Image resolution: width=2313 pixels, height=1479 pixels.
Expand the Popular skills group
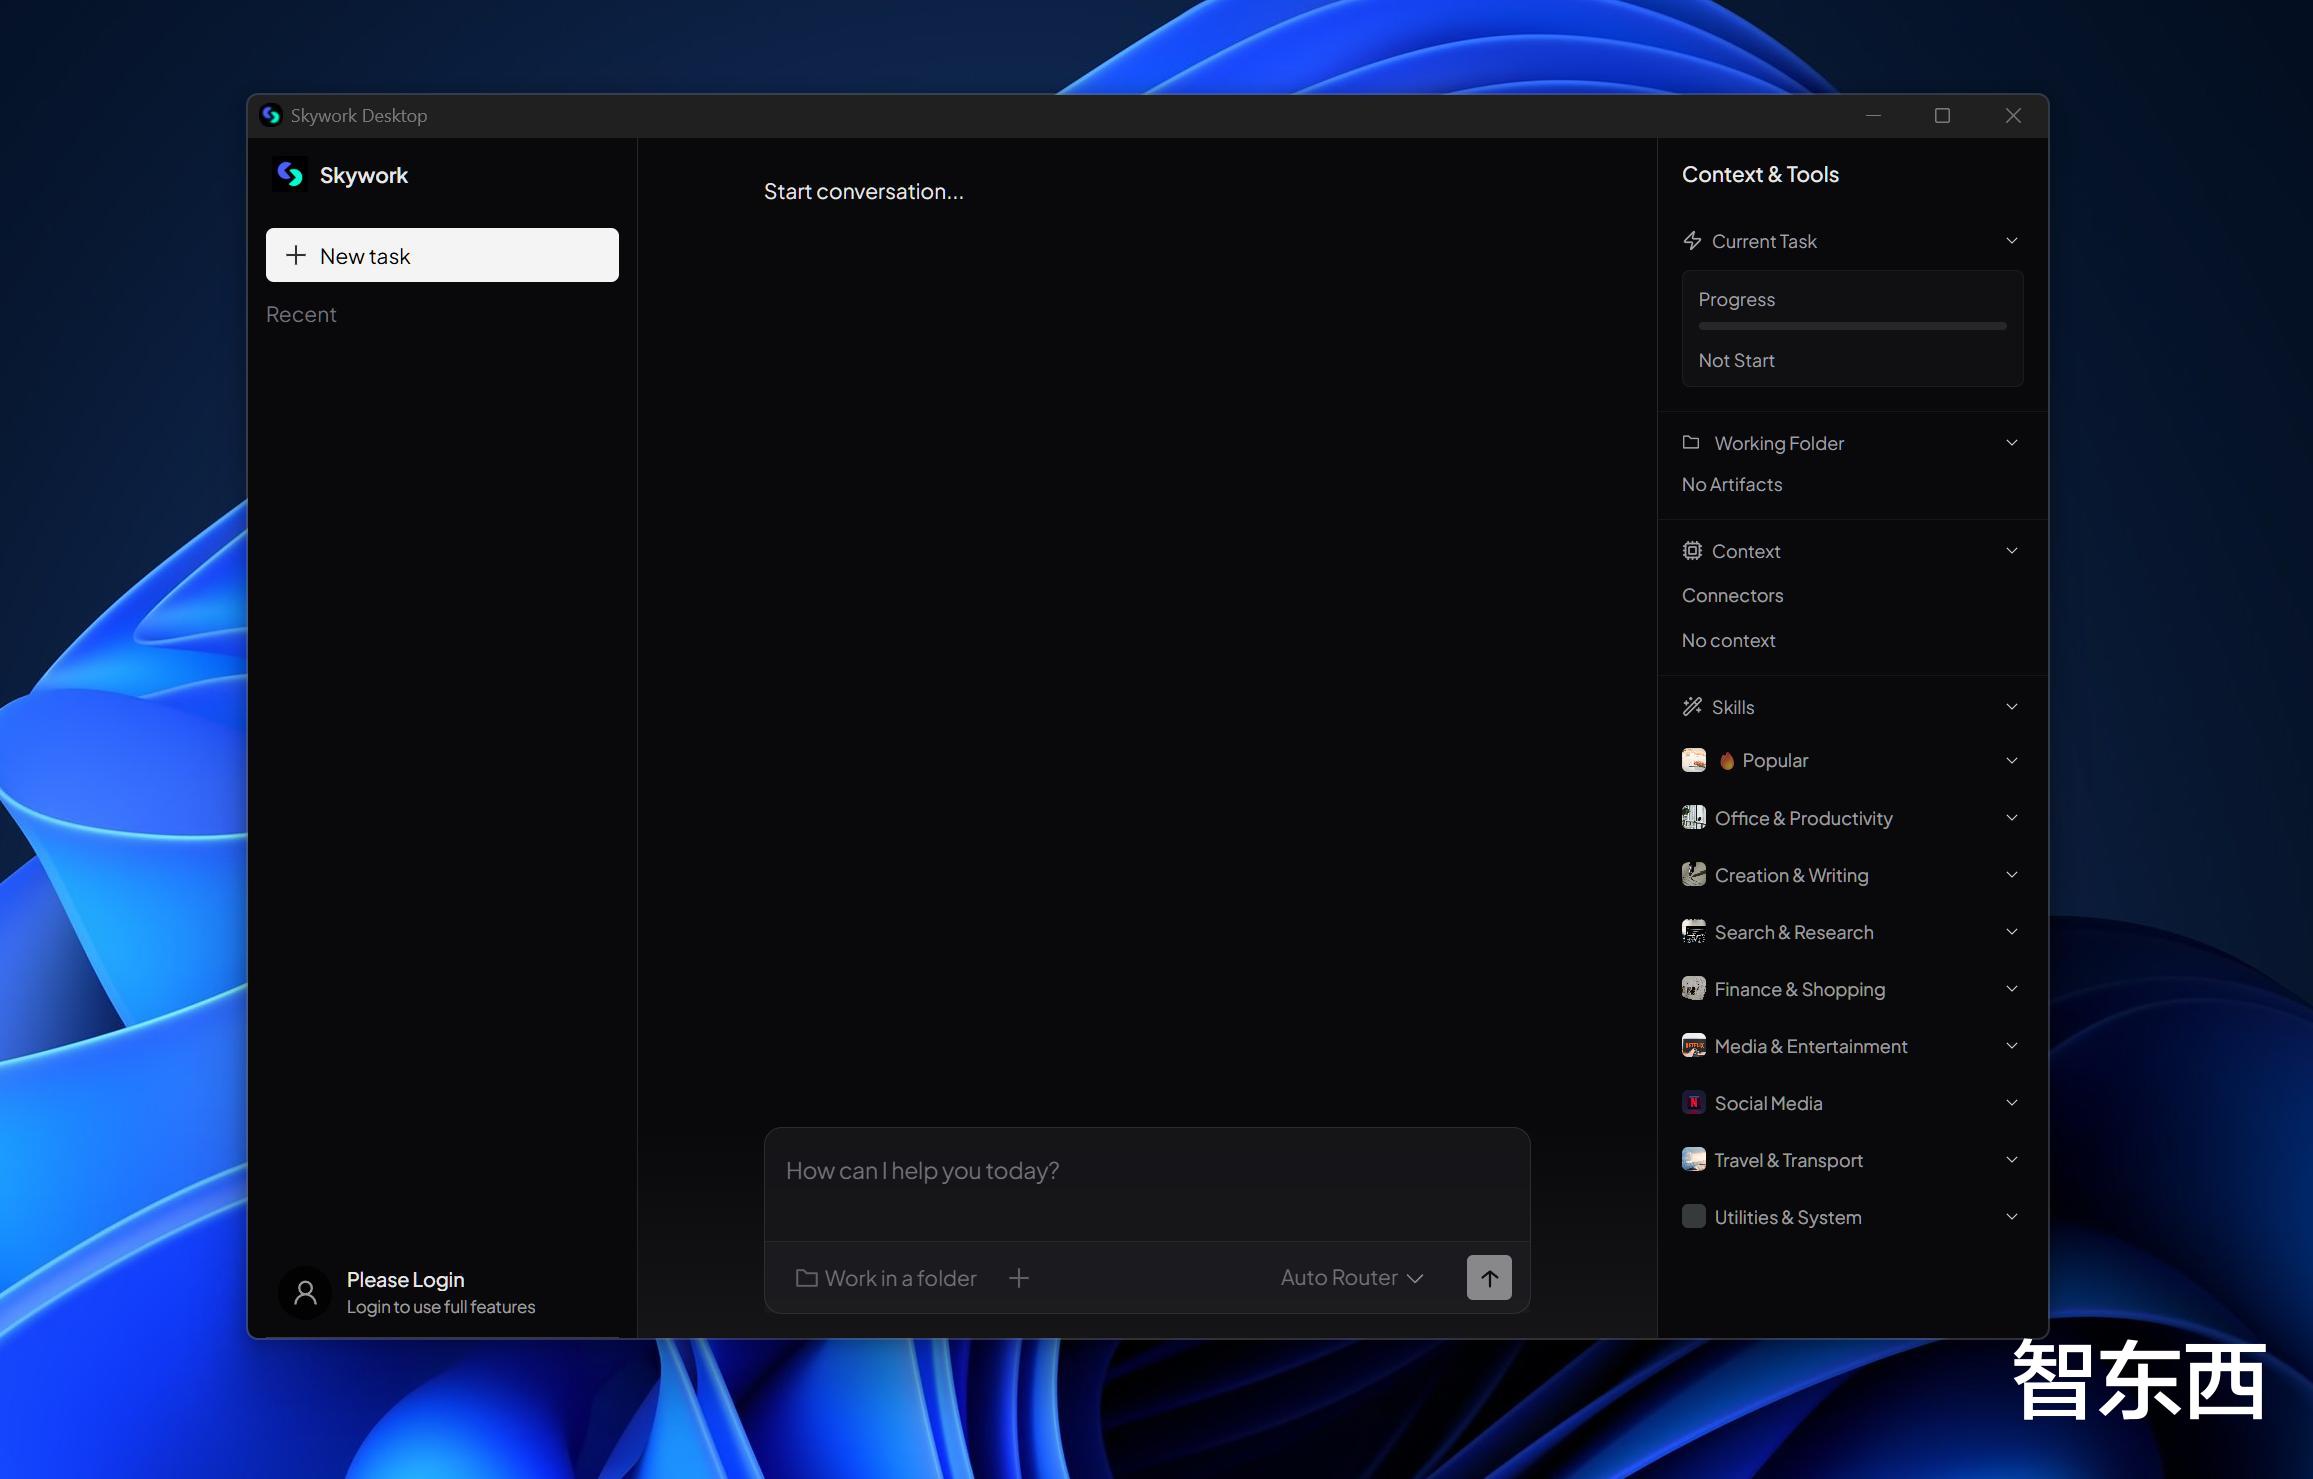tap(2011, 761)
